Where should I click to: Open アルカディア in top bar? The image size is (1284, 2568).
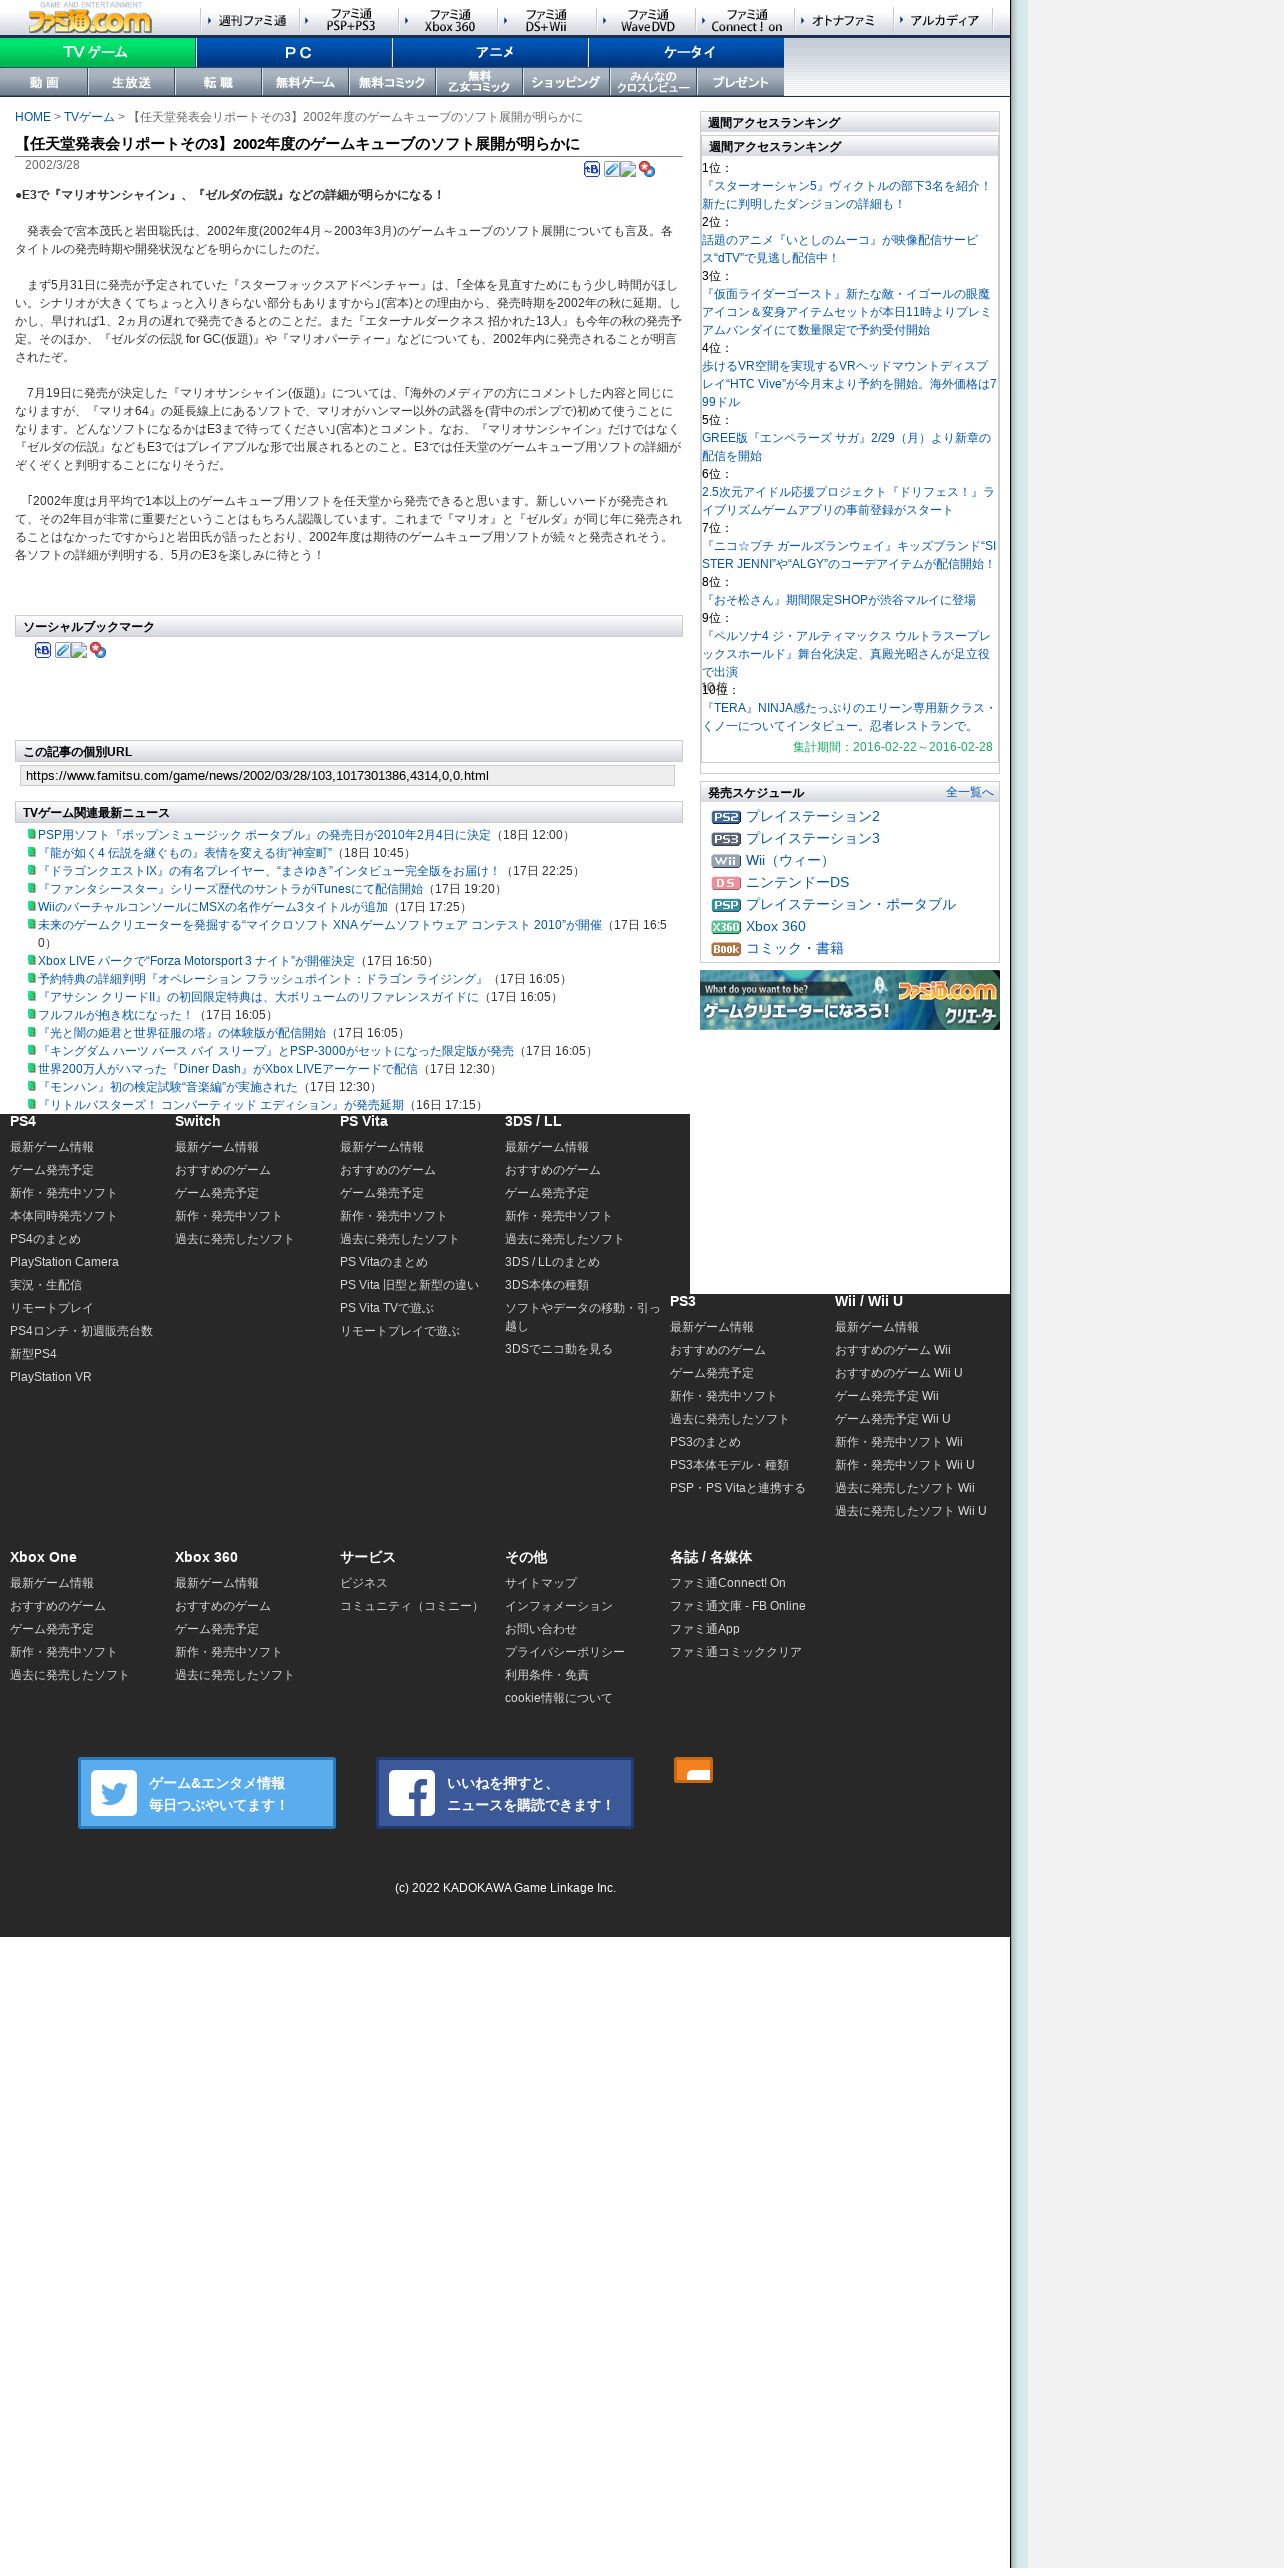943,20
